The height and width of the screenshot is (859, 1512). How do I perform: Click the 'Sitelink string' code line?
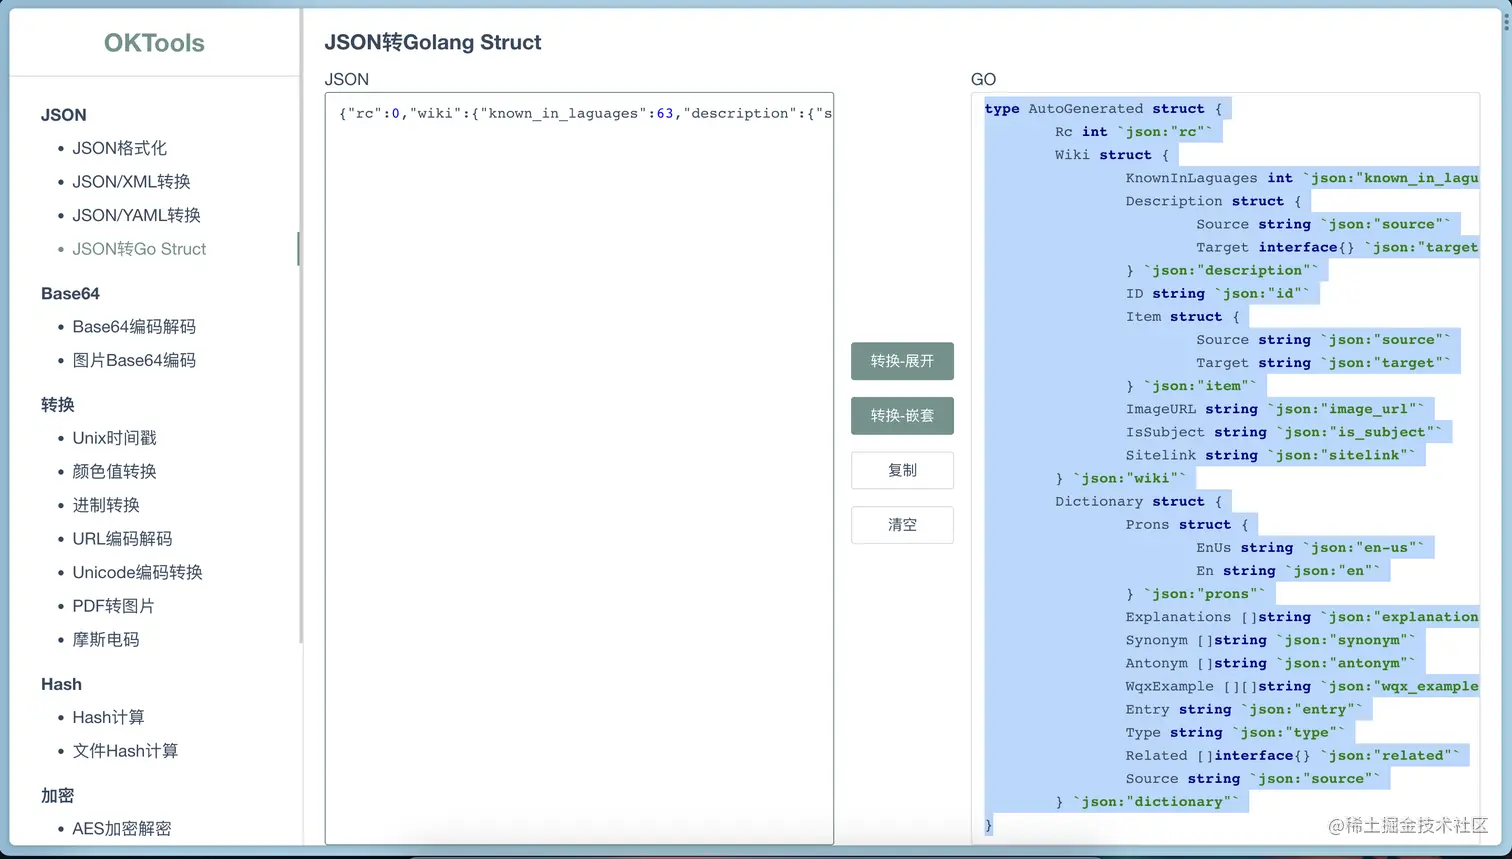[x=1270, y=455]
